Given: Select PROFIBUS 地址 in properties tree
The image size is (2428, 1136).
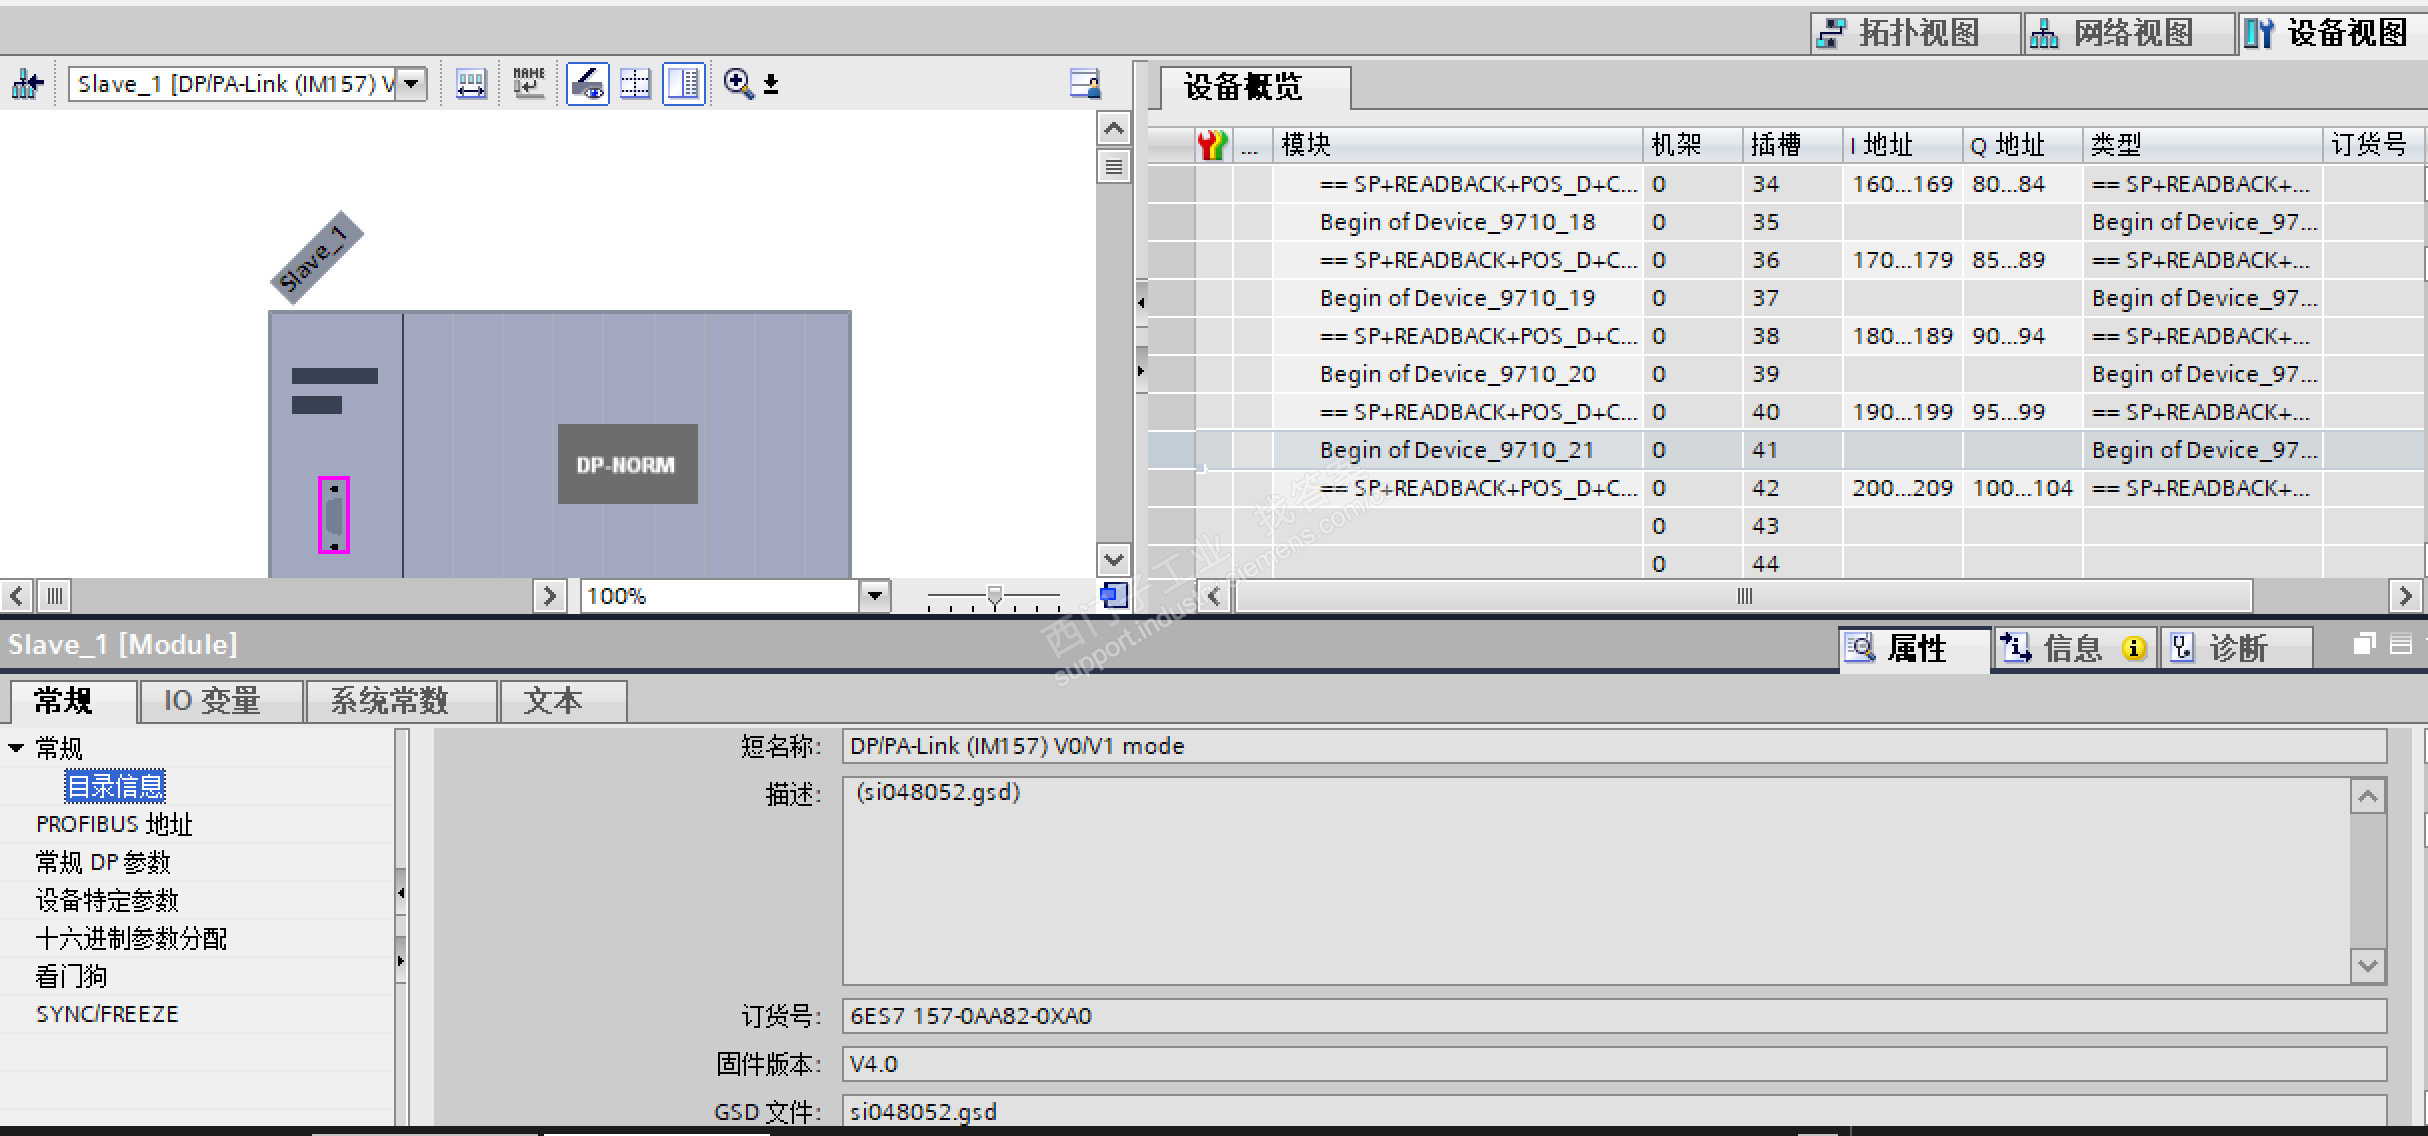Looking at the screenshot, I should pos(114,824).
